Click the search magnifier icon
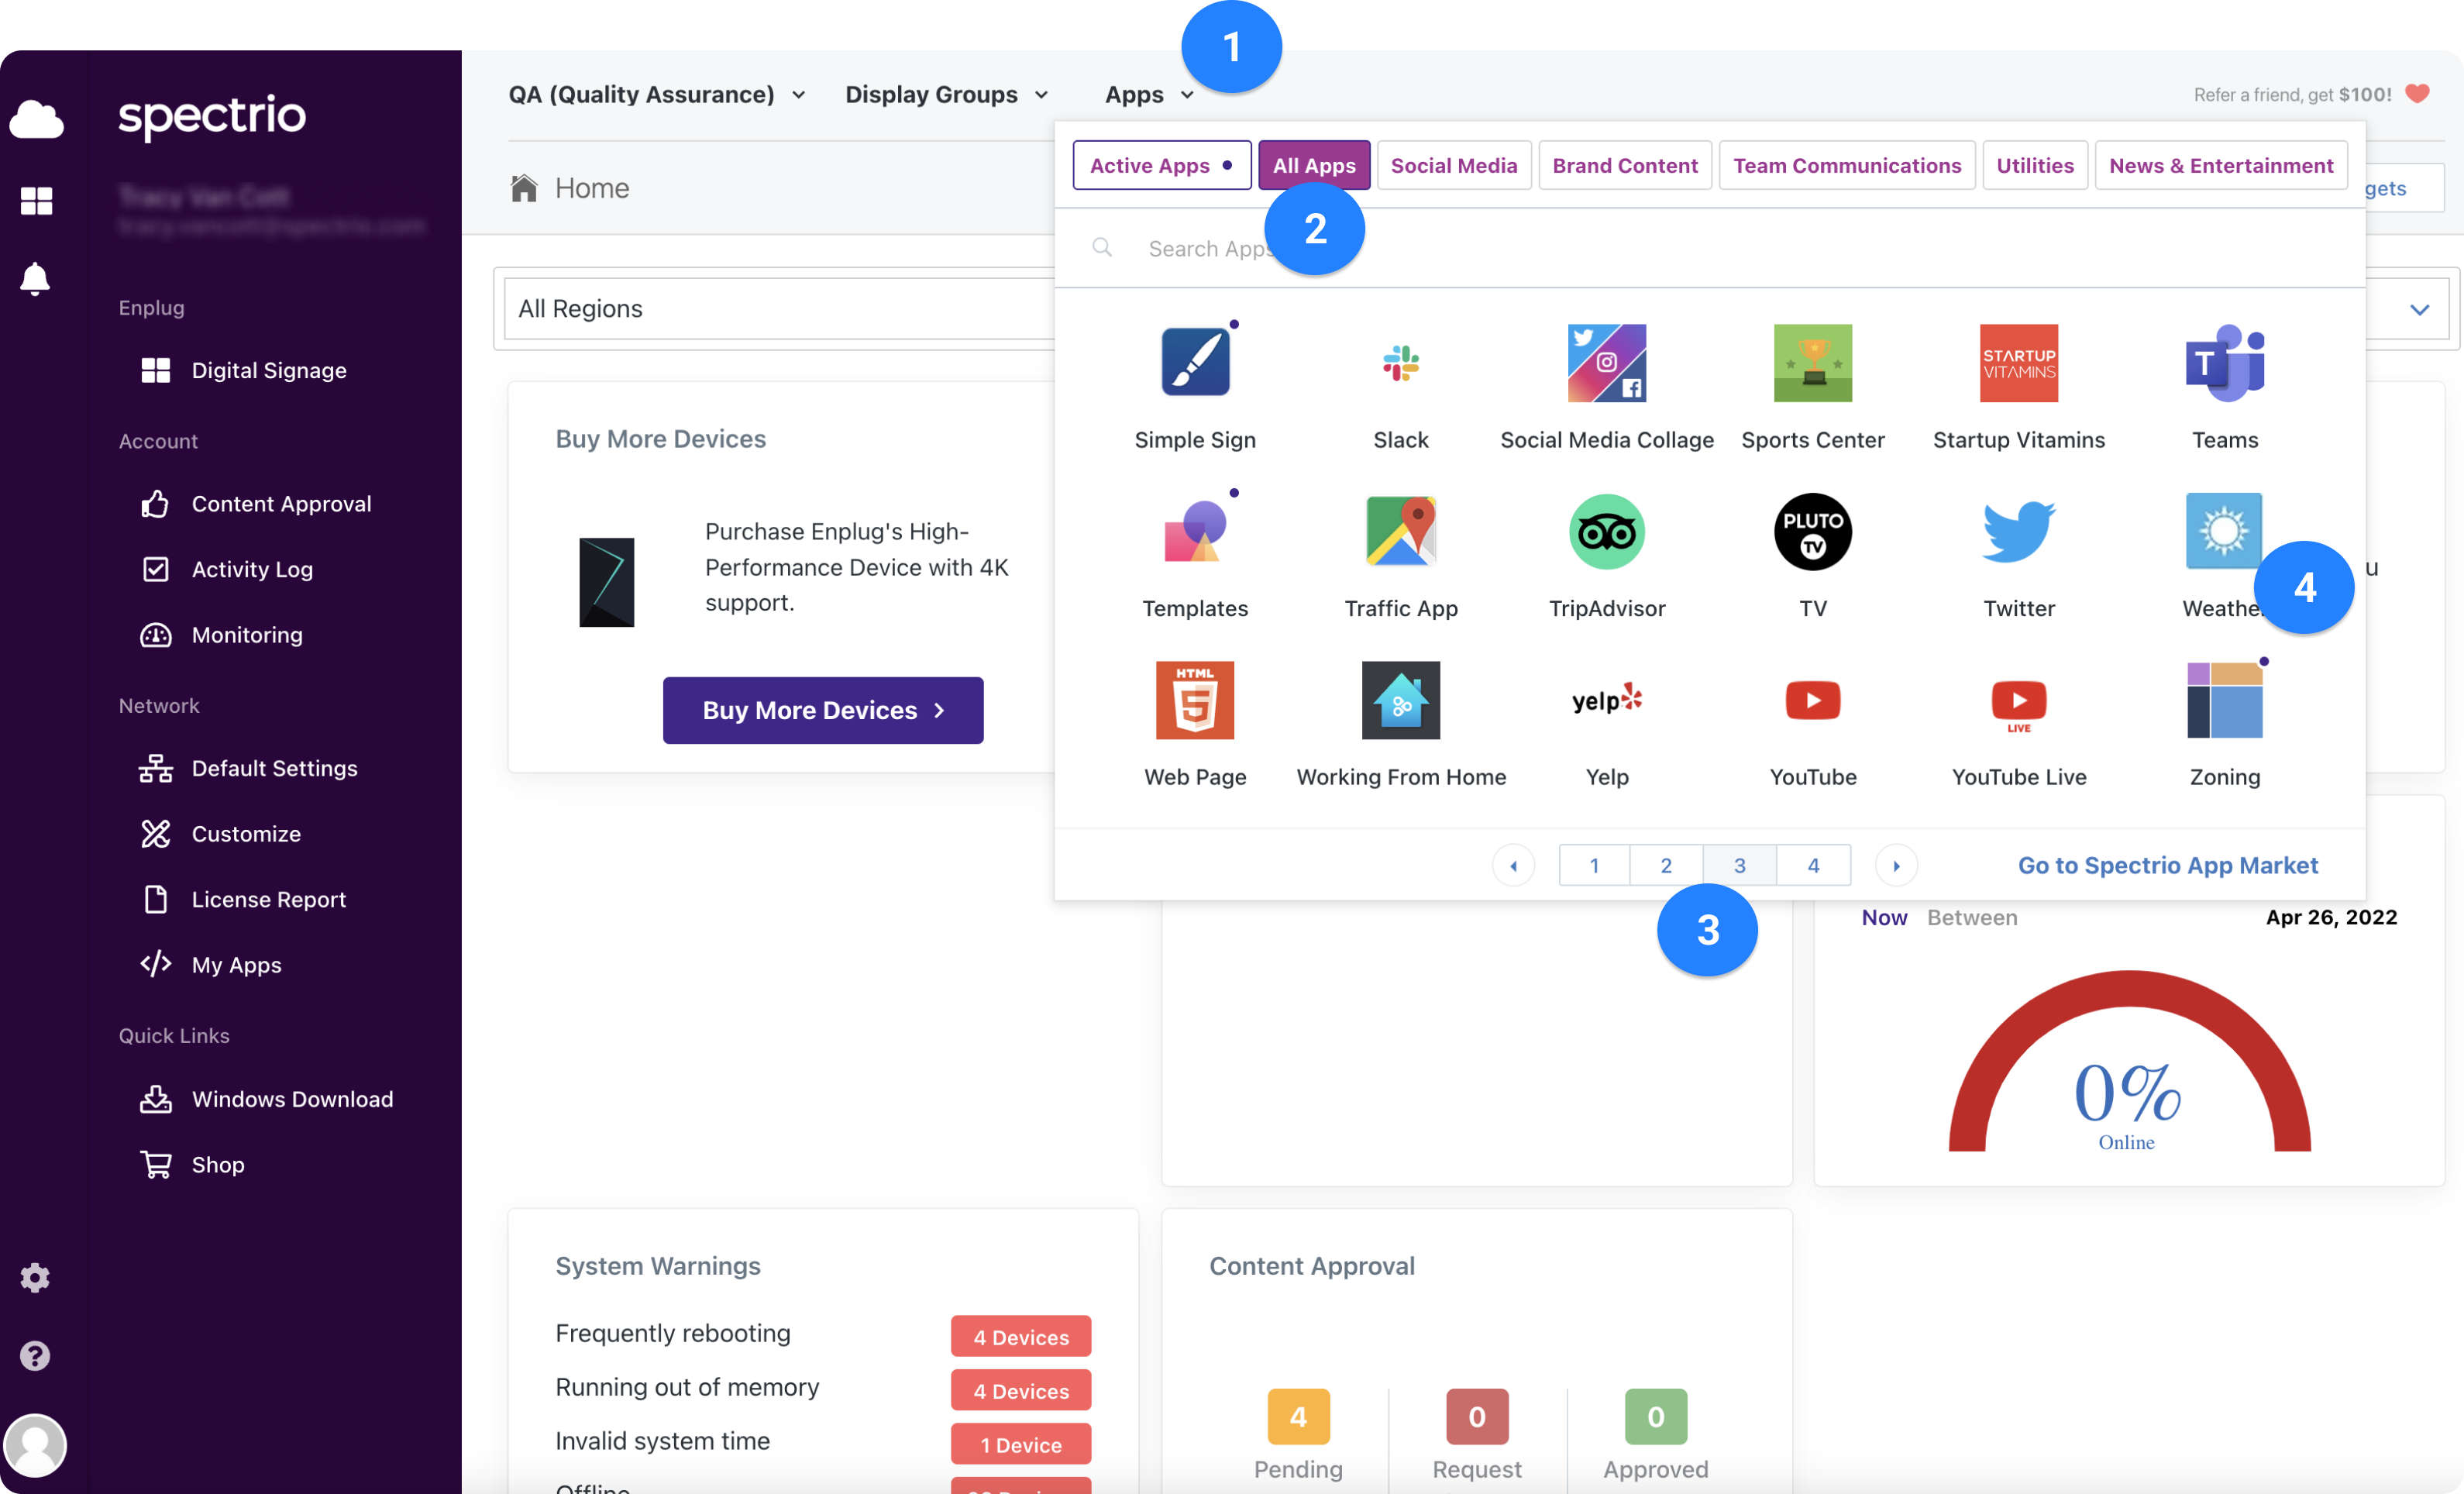This screenshot has height=1494, width=2464. 1102,247
